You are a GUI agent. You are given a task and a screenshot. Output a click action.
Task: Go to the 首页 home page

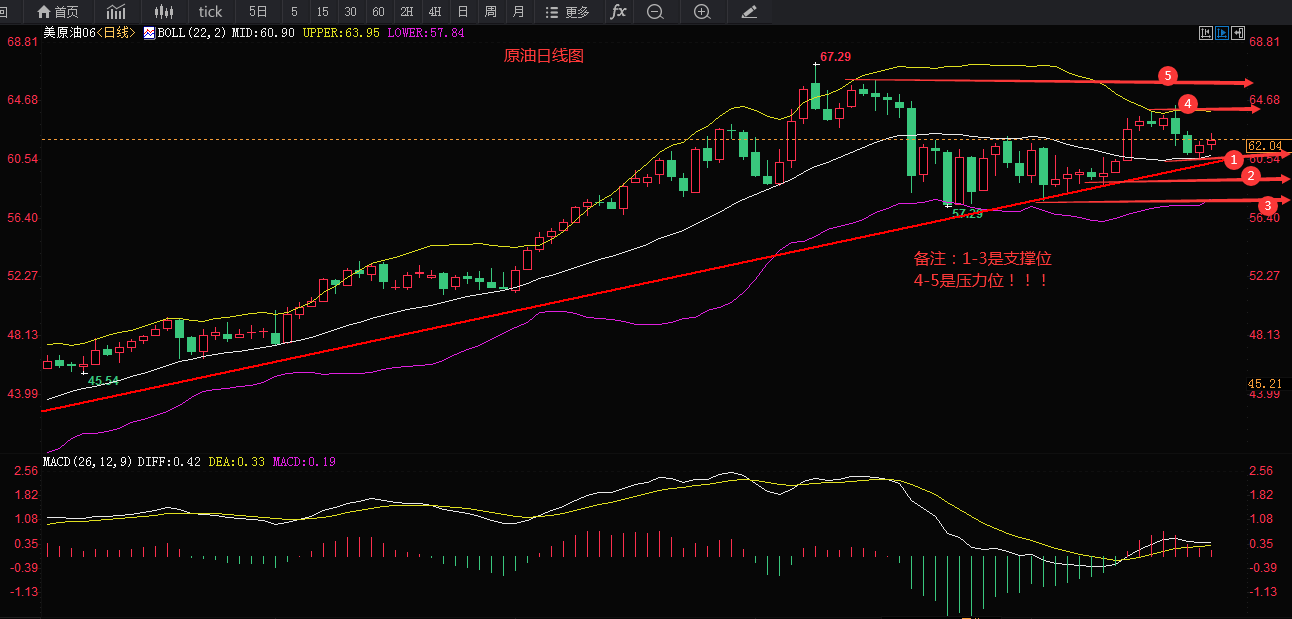[x=57, y=12]
